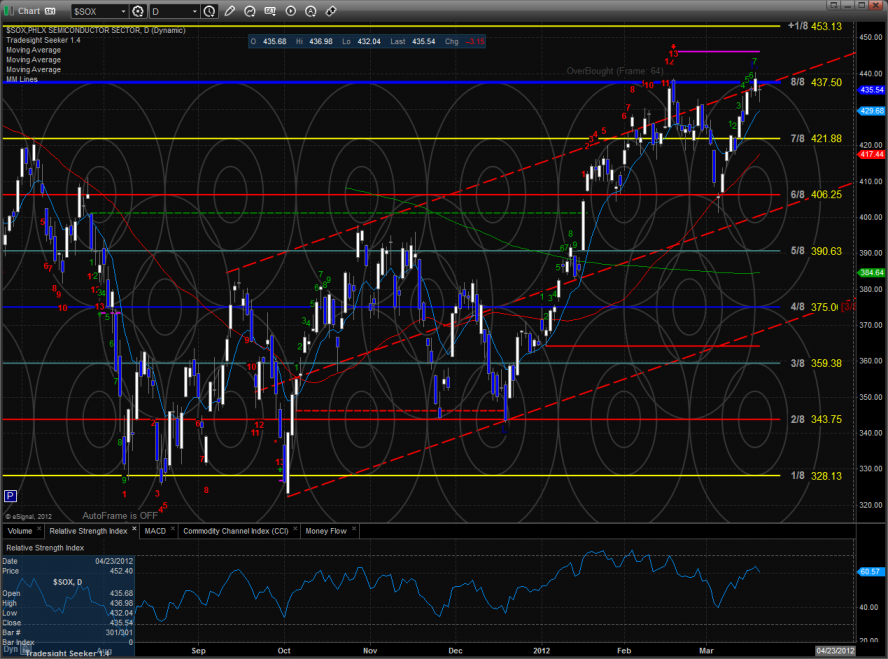Open the Commodity Channel Index (CCI) tab
The height and width of the screenshot is (659, 888).
236,531
